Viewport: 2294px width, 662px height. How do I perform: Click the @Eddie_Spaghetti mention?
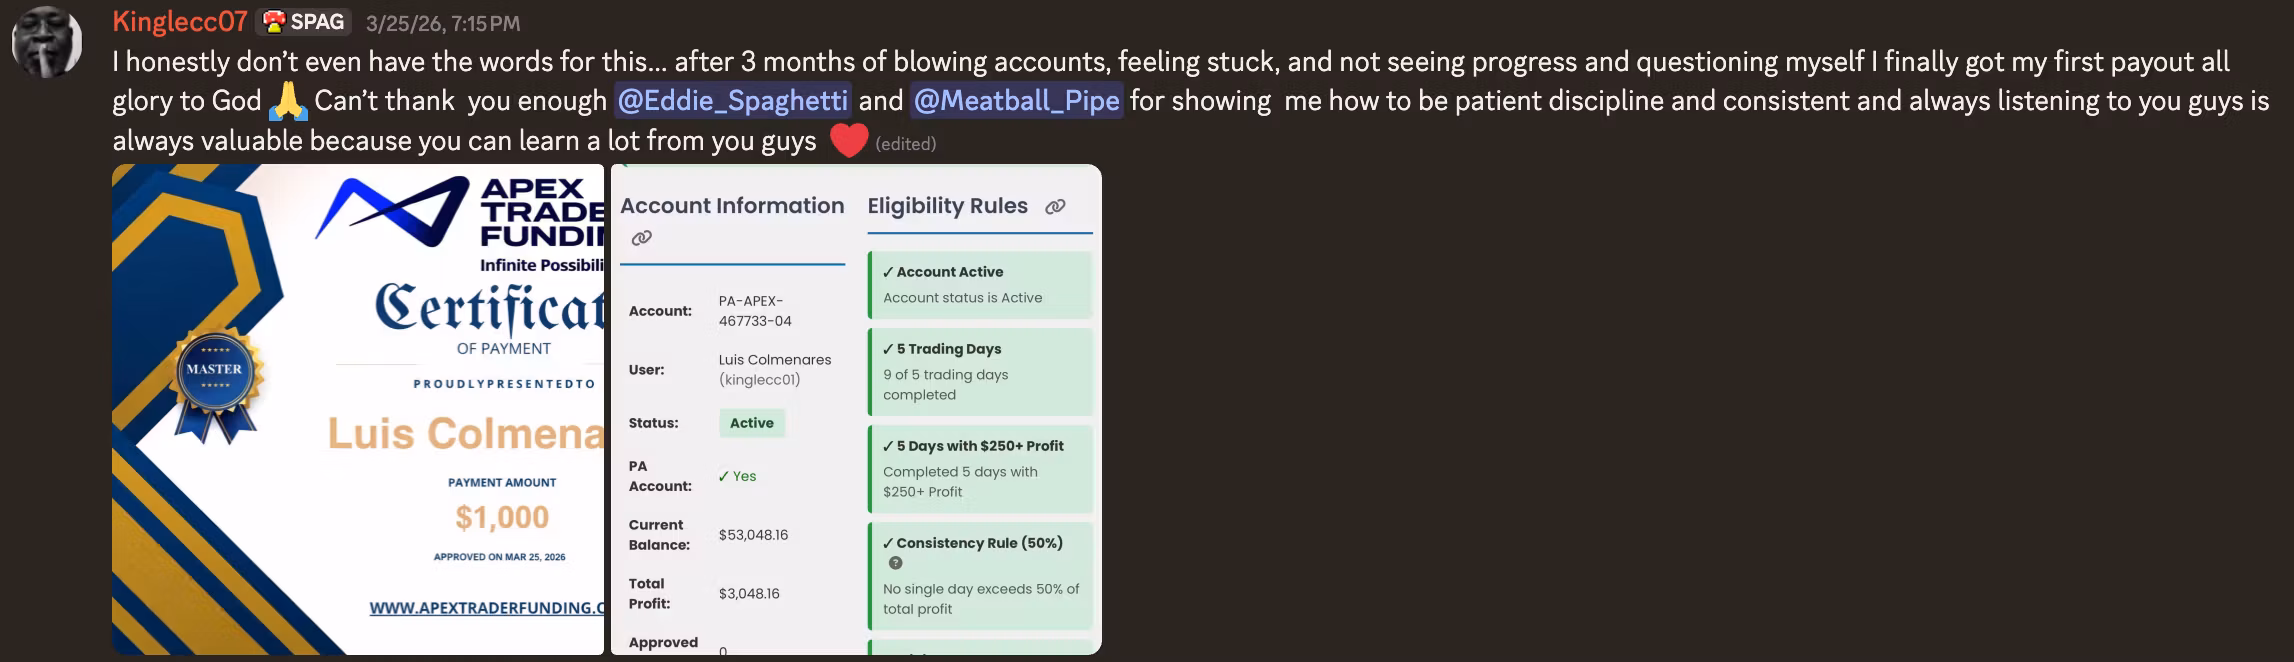click(733, 101)
